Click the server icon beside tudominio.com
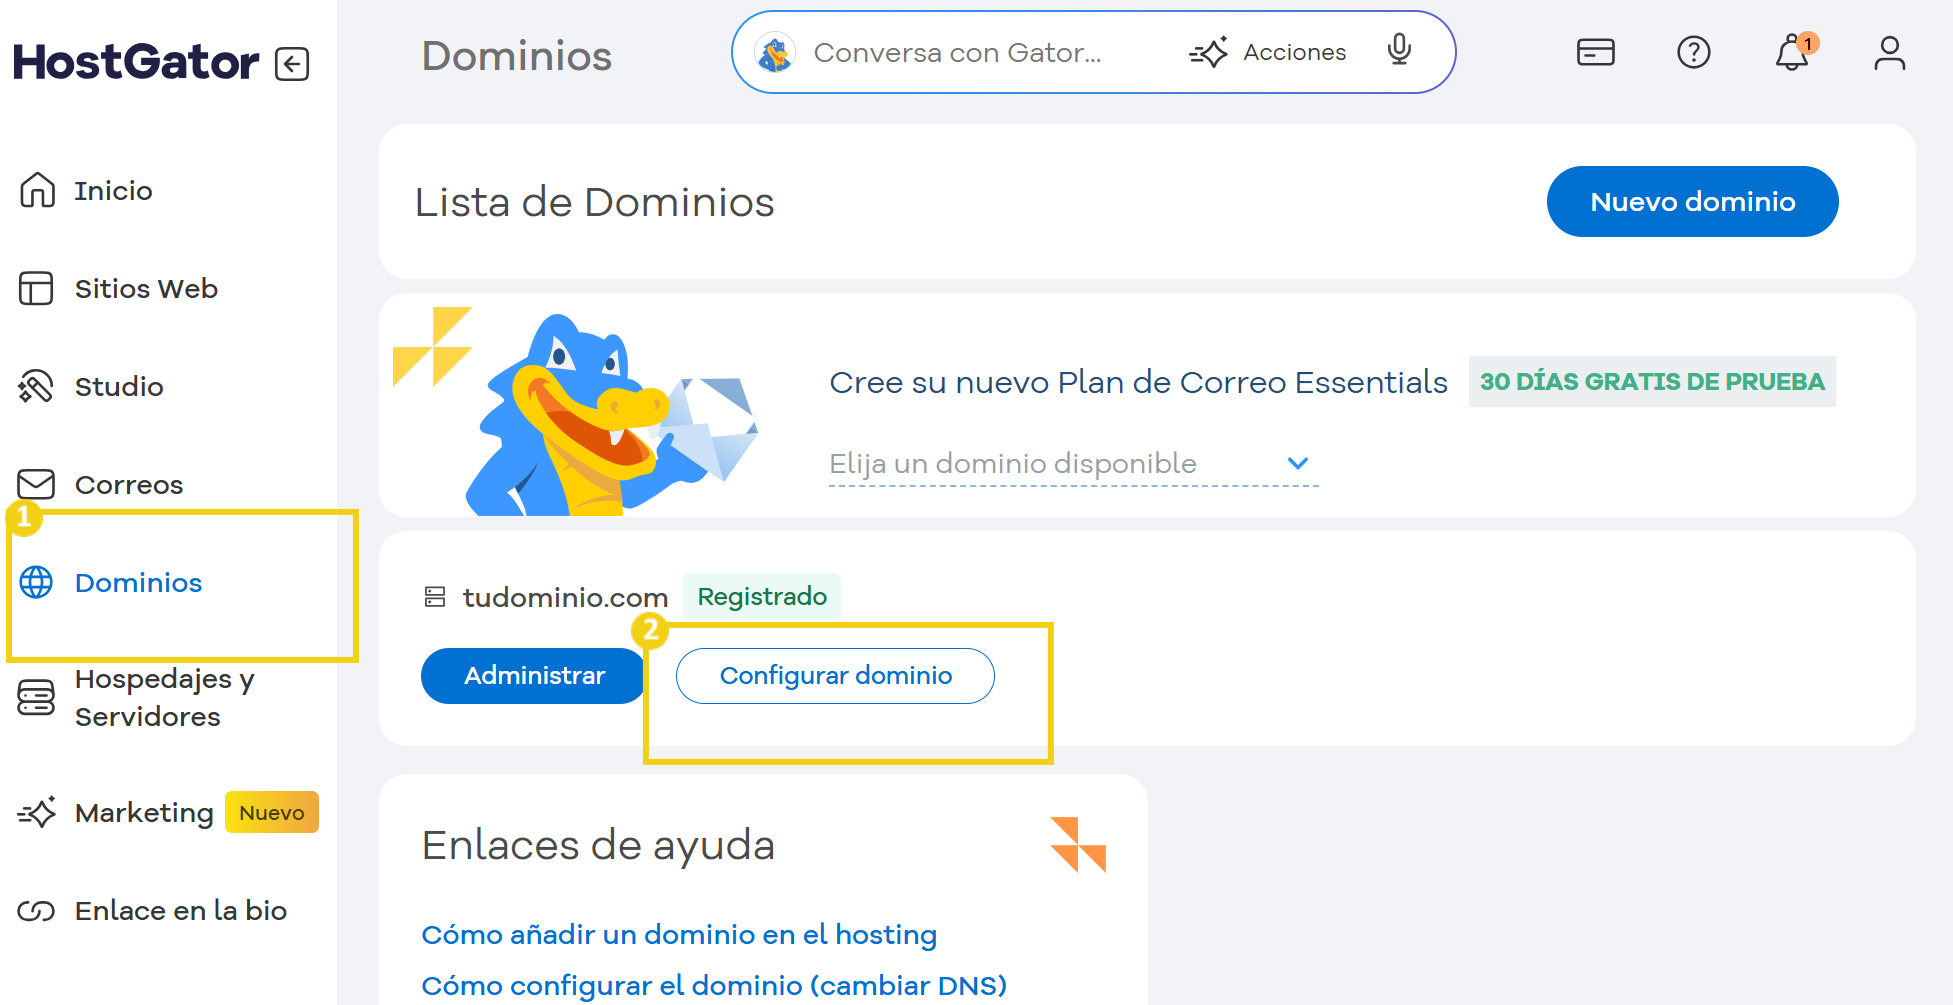Screen dimensions: 1953x1005 435,597
